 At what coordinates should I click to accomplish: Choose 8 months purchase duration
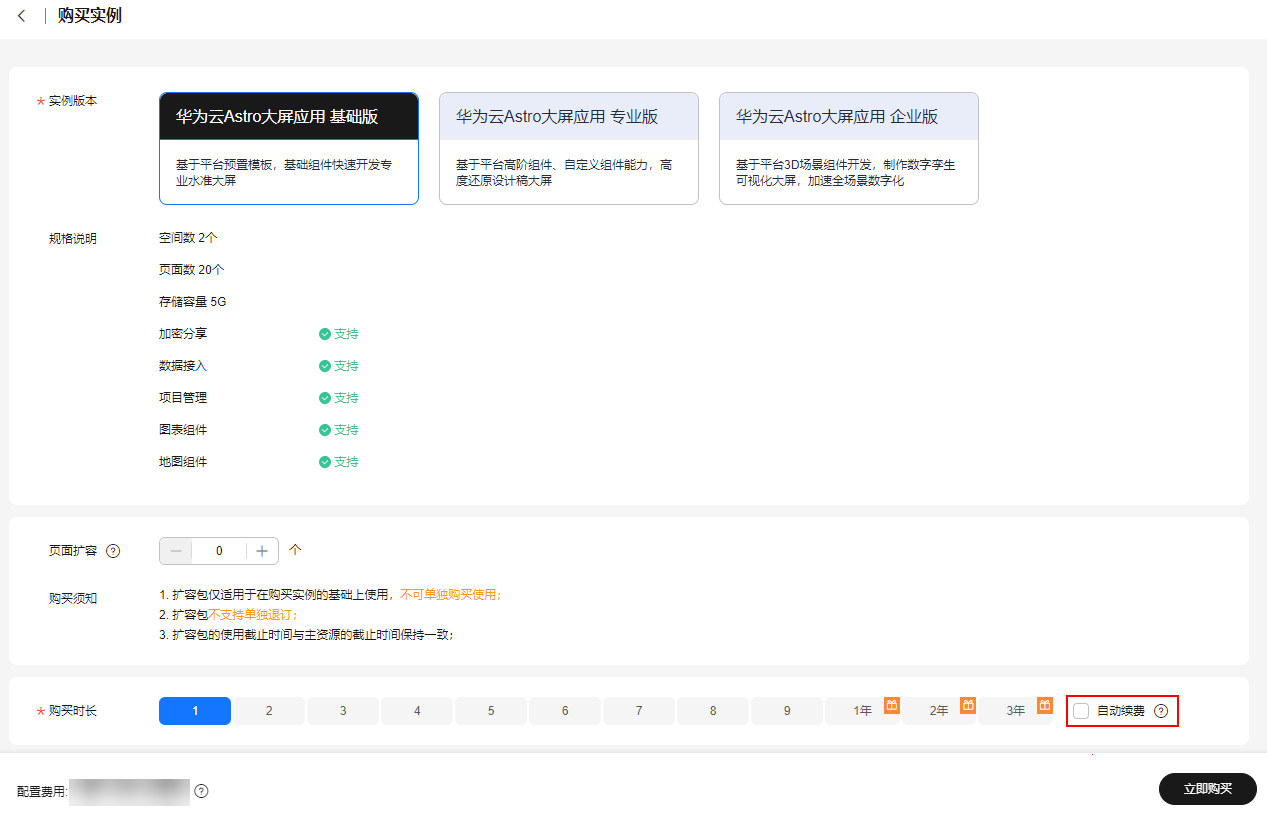(713, 711)
